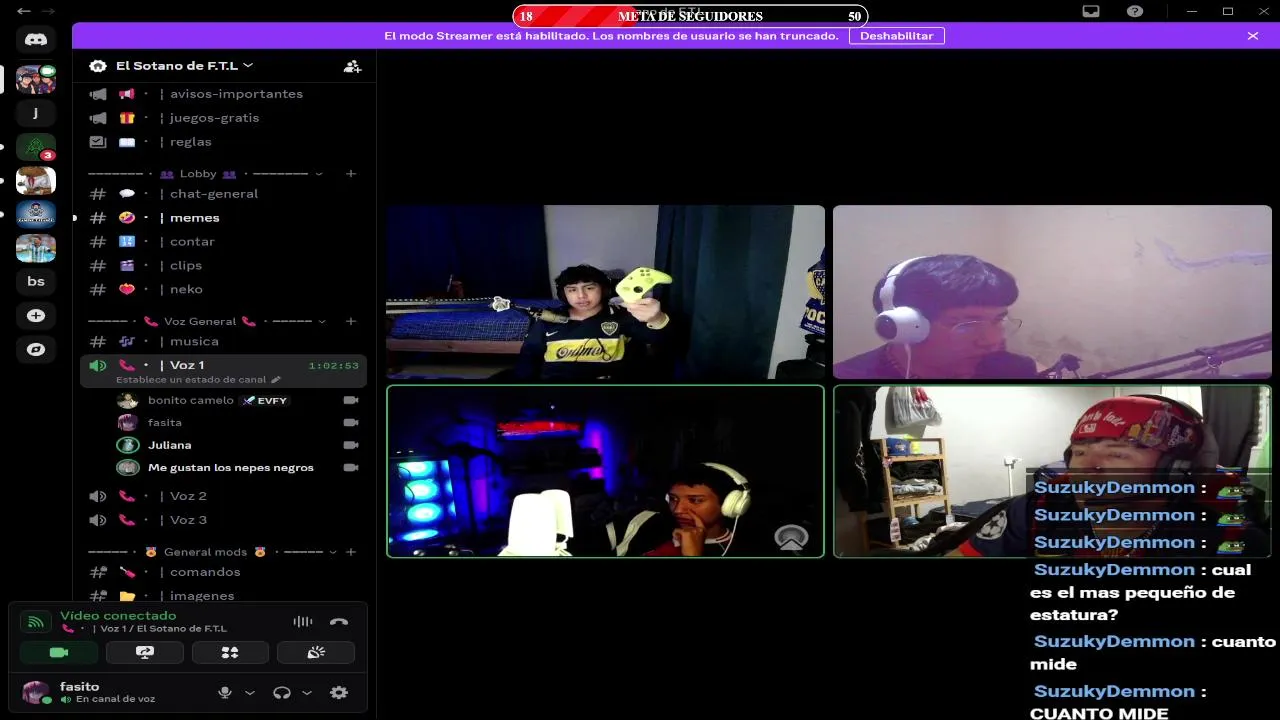The image size is (1280, 720).
Task: Create a channel in Voz General category
Action: [x=351, y=322]
